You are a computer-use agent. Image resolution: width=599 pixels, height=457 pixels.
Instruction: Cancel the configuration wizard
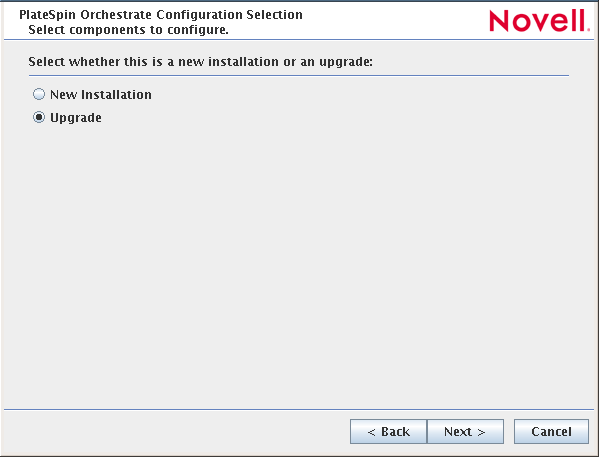point(551,432)
